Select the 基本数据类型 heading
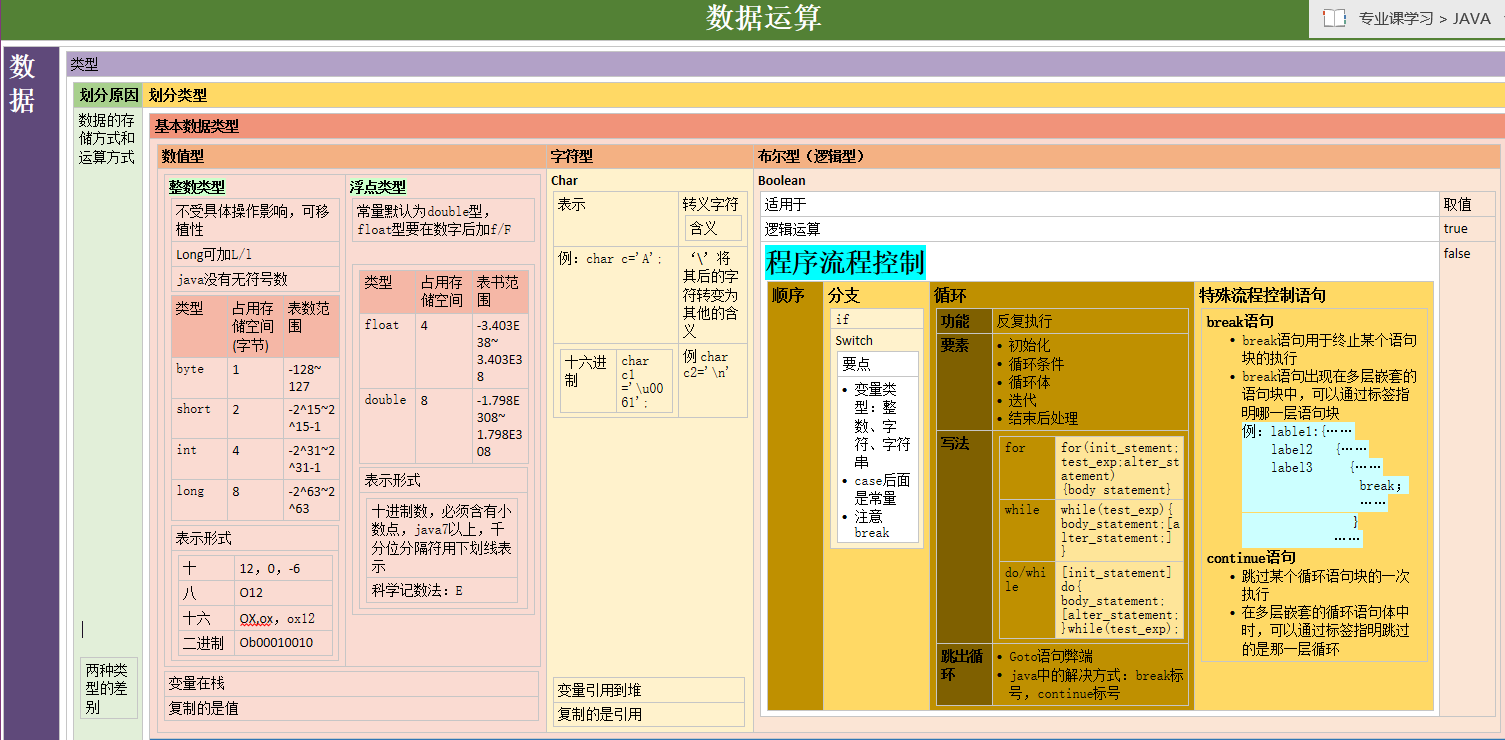The width and height of the screenshot is (1505, 740). [x=197, y=126]
